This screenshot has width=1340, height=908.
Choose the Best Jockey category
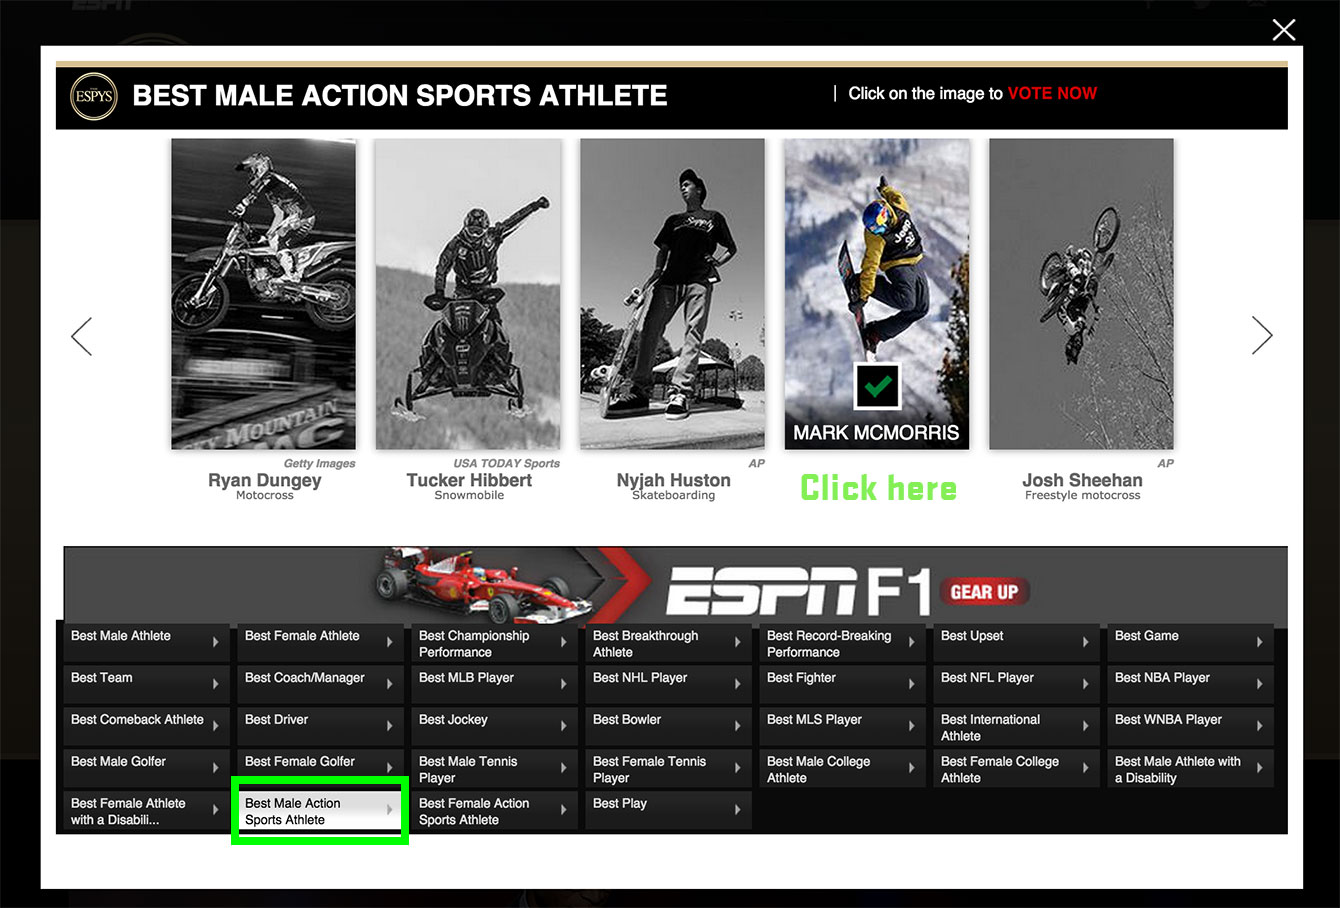[x=494, y=726]
